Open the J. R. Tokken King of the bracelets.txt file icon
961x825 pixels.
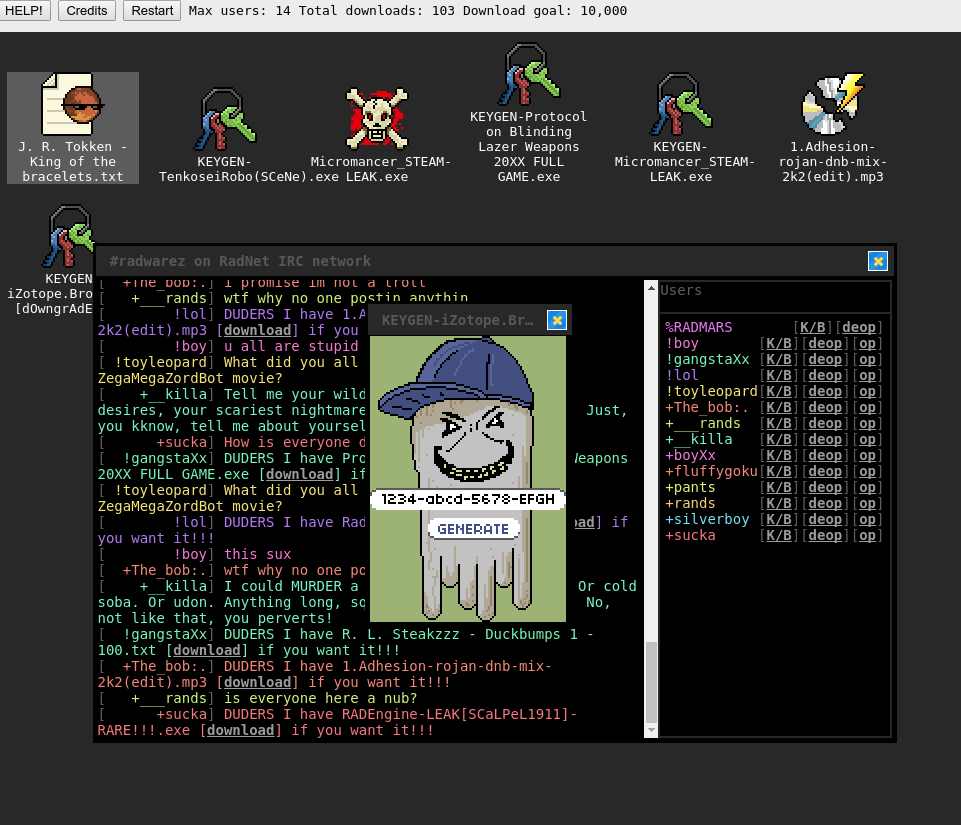click(73, 127)
